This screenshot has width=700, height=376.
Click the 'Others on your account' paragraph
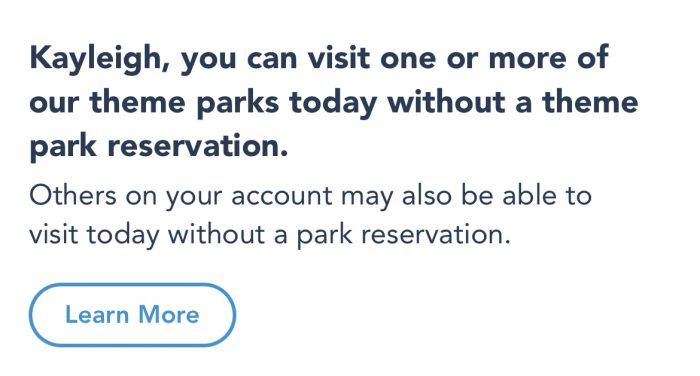[310, 215]
